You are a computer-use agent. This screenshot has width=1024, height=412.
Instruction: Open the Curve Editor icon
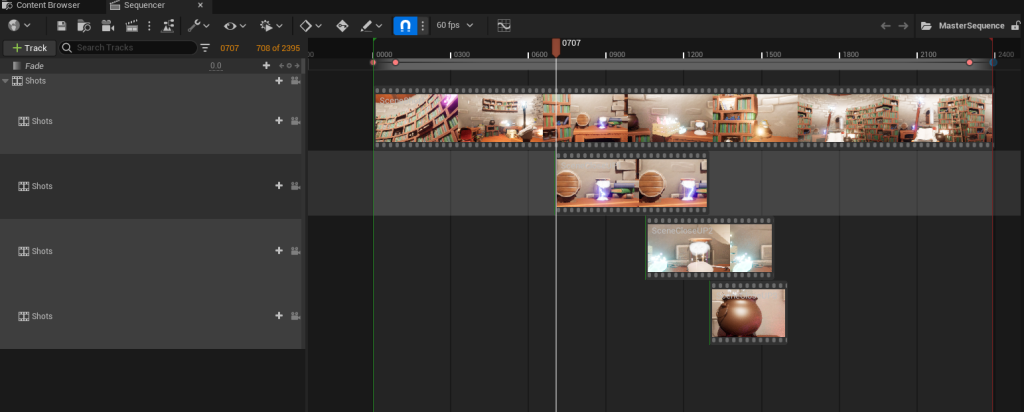pos(503,25)
